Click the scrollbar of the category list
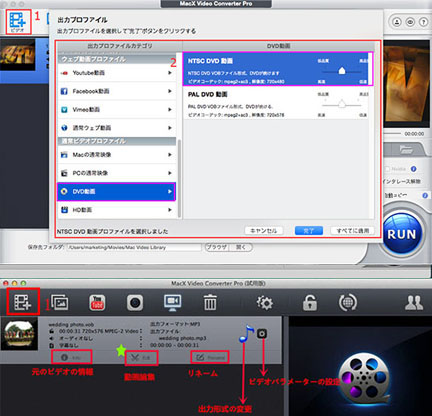 [180, 178]
